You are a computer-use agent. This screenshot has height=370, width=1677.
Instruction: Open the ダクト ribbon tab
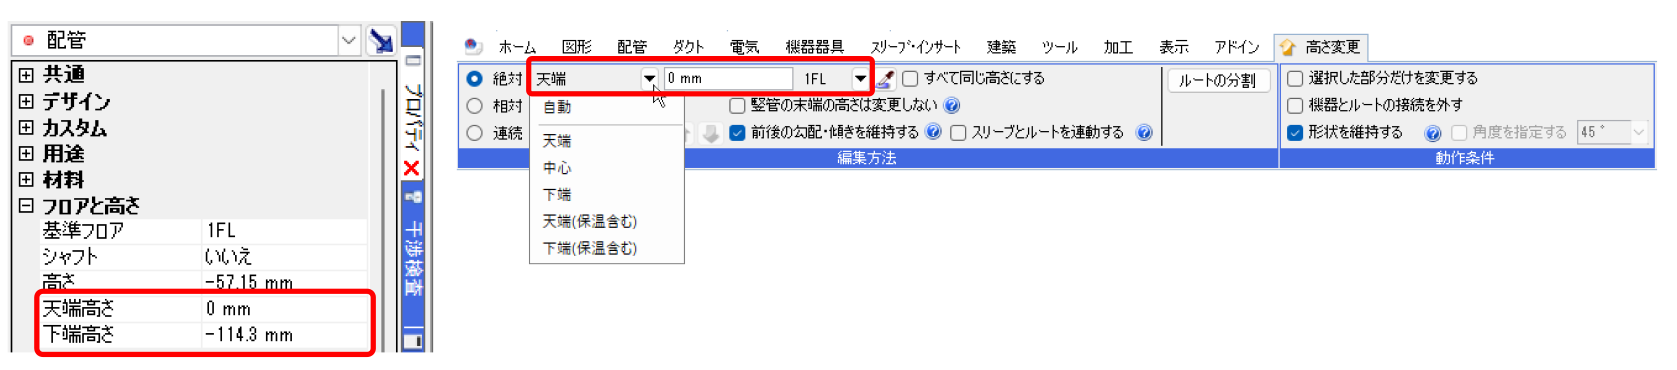[688, 47]
